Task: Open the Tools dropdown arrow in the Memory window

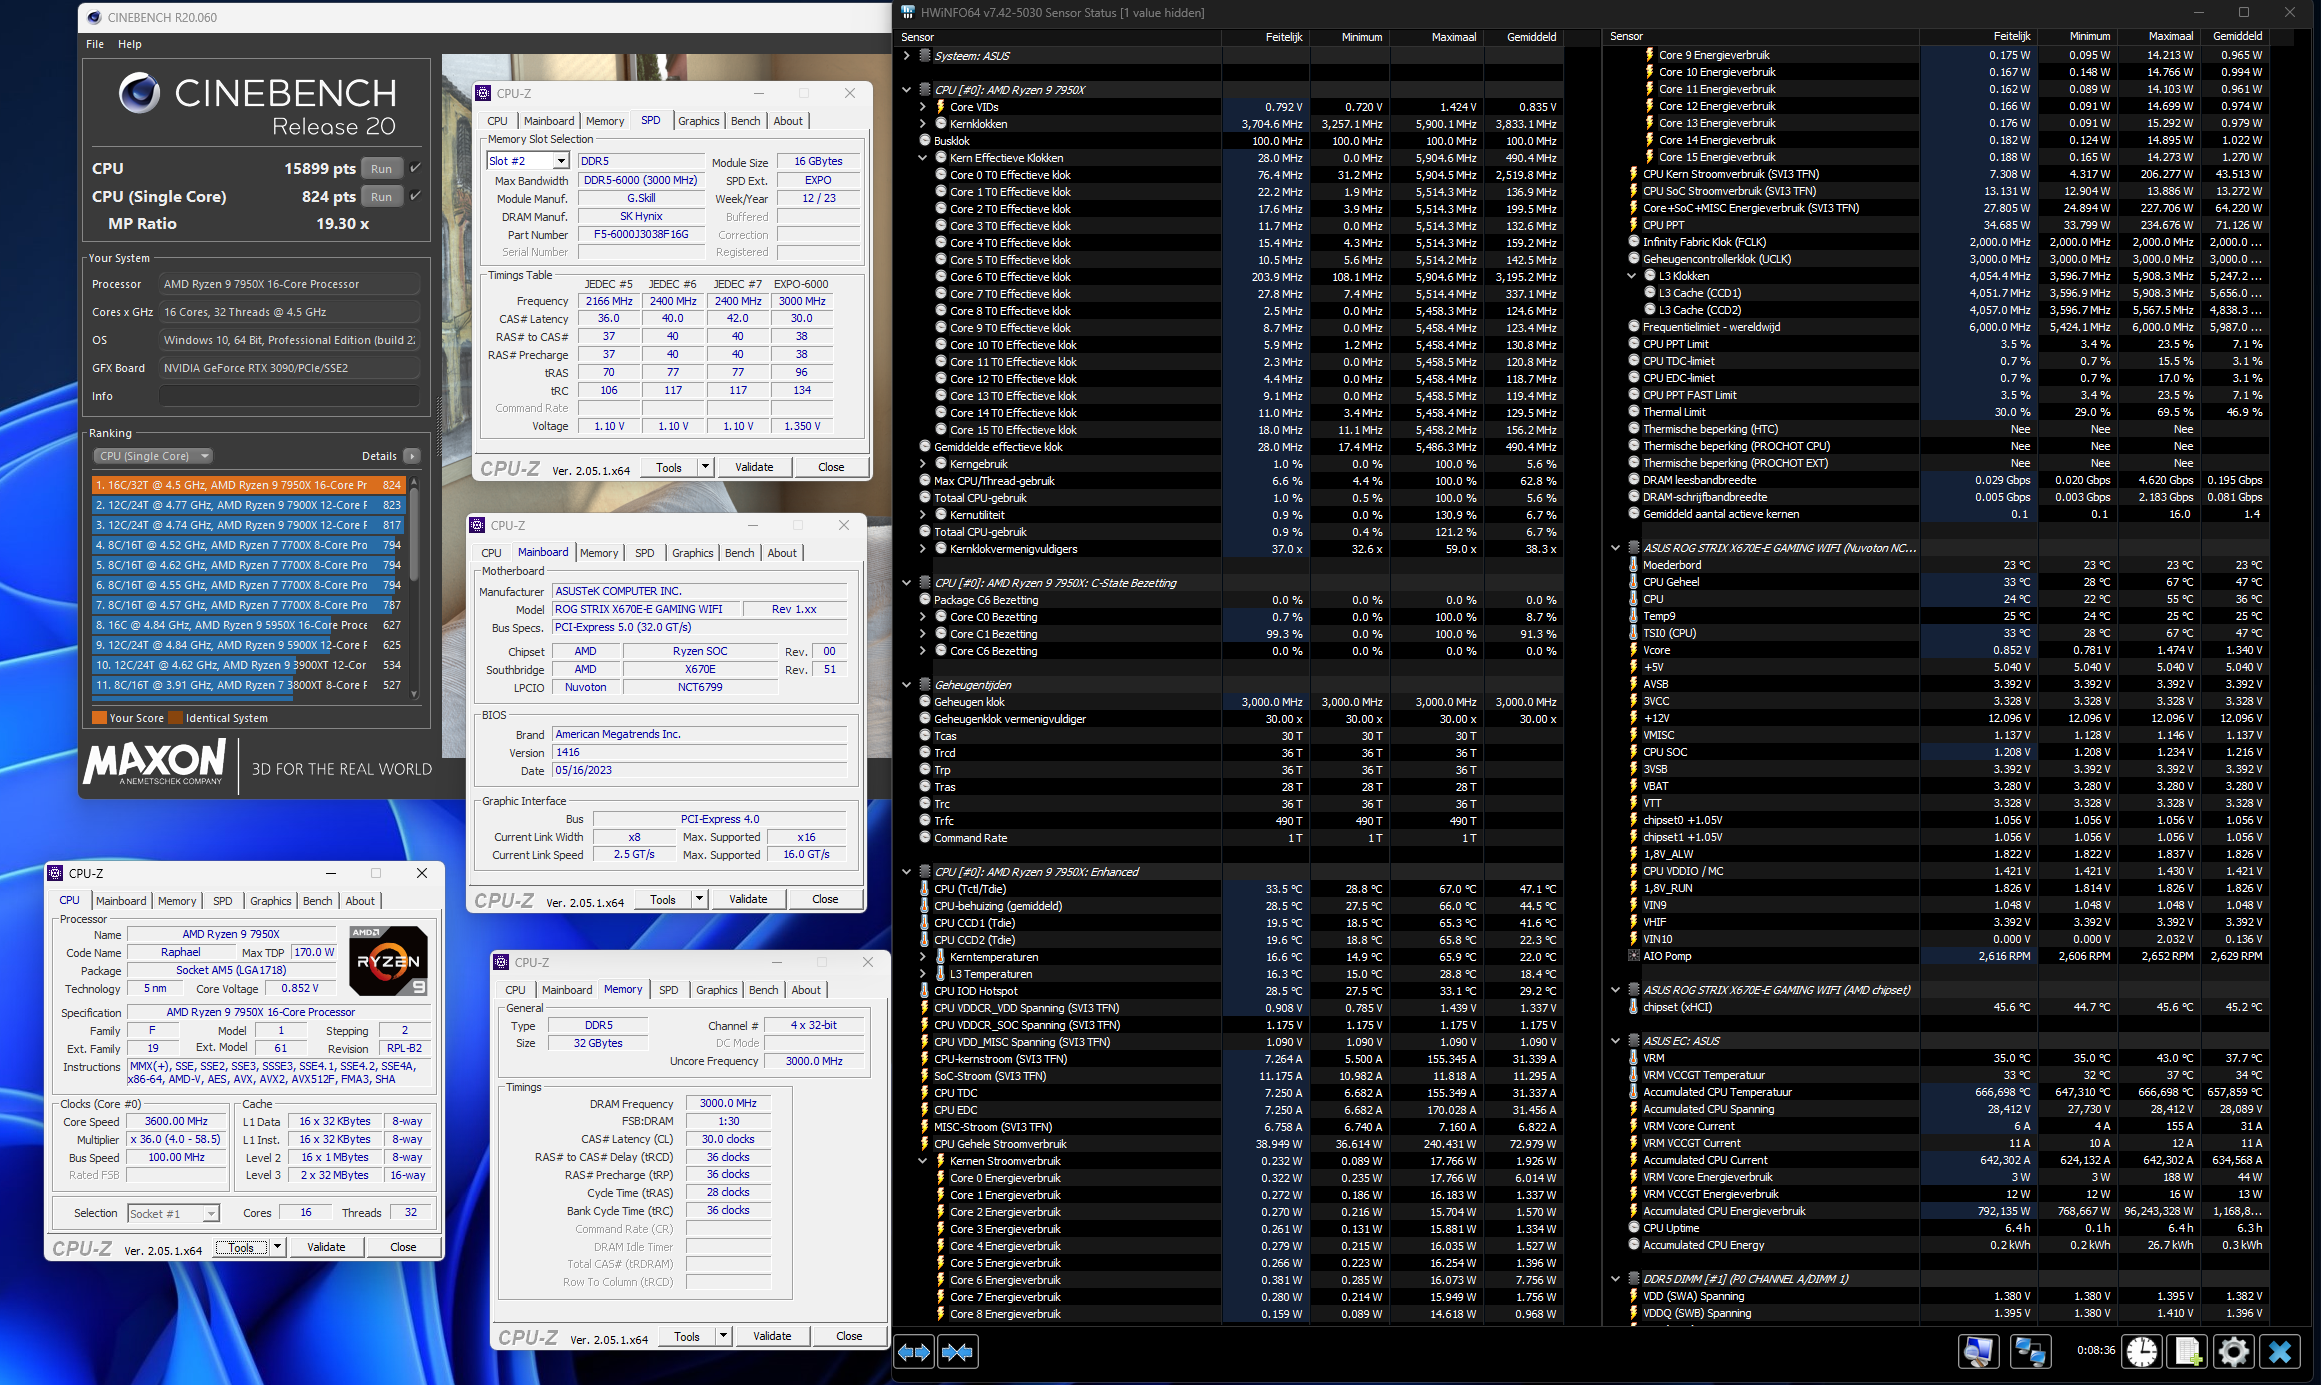Action: click(723, 1336)
